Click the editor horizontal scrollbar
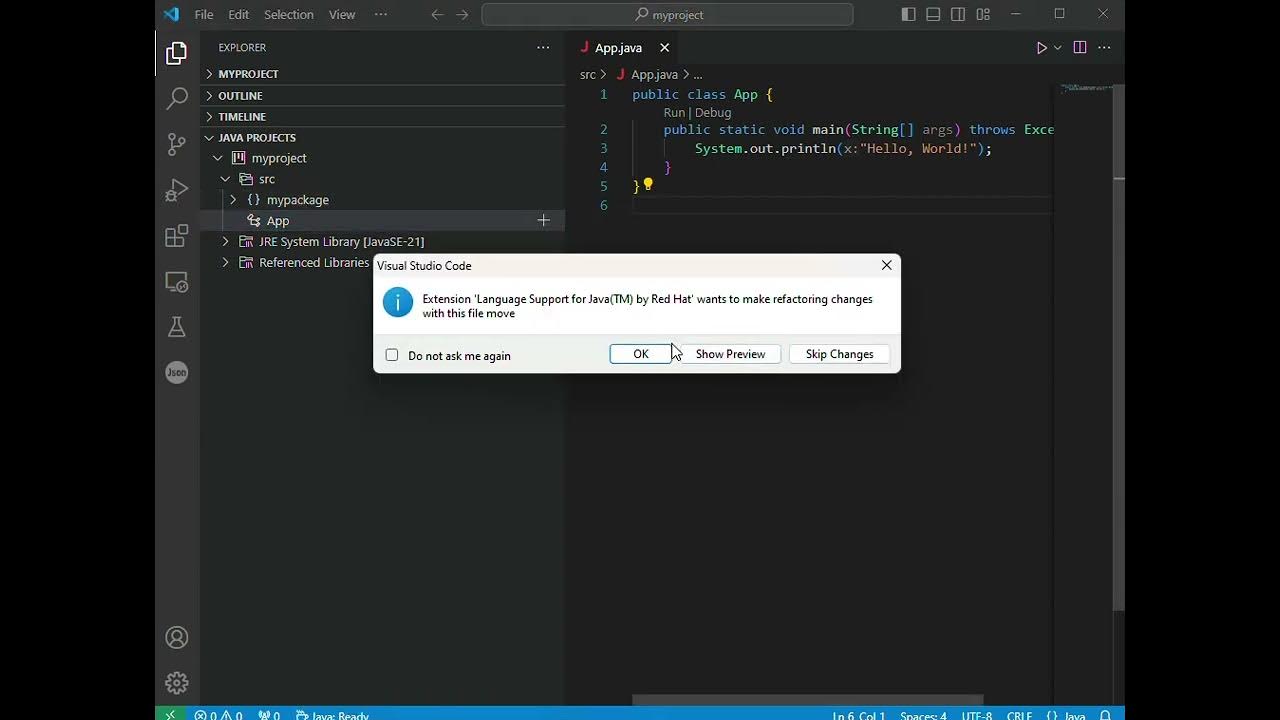 (808, 700)
